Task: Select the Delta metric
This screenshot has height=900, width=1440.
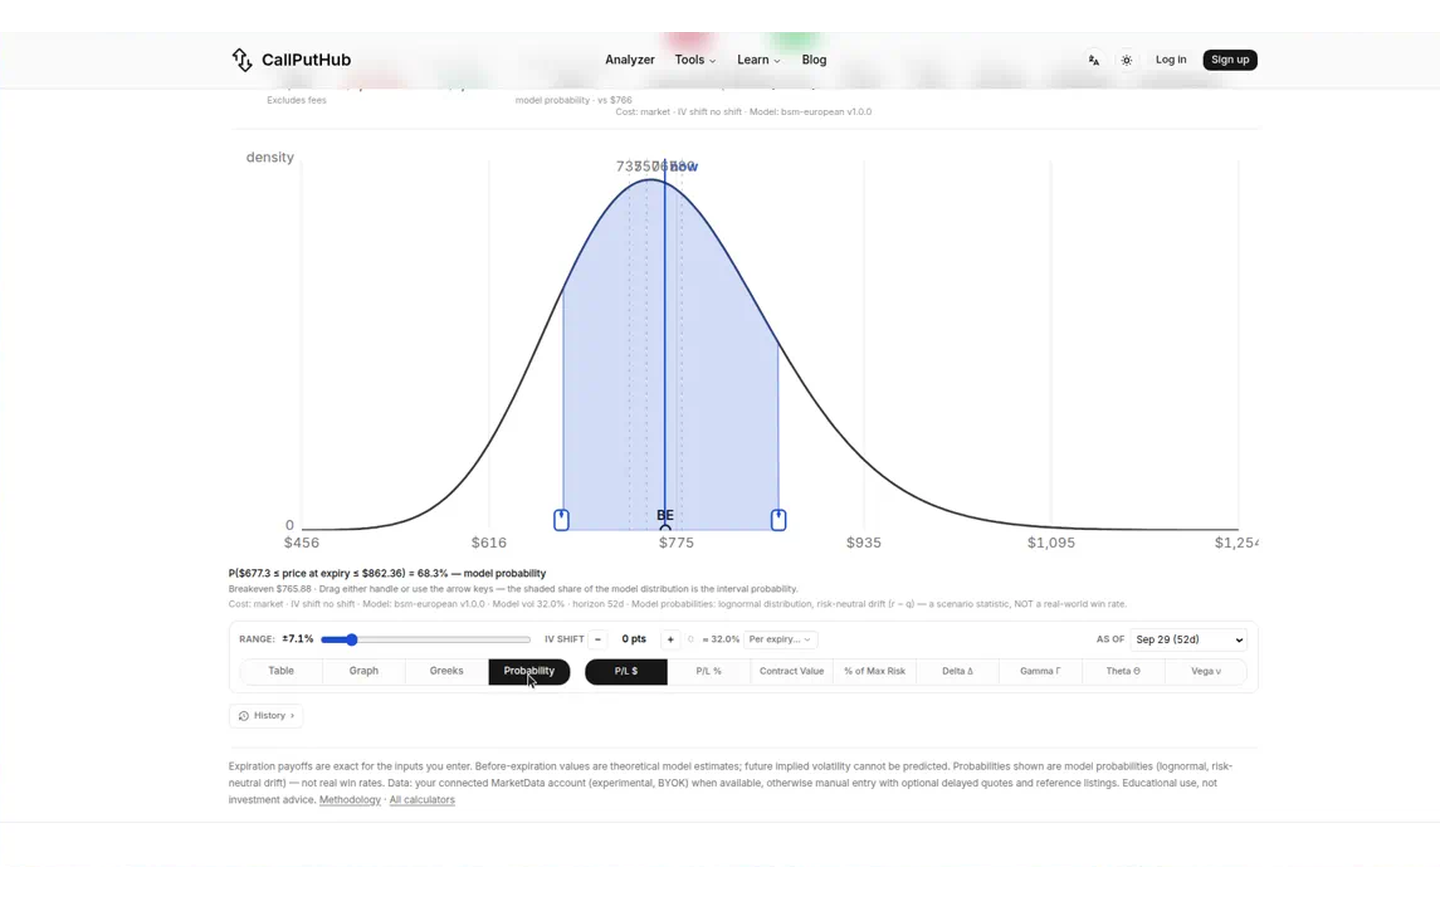Action: pyautogui.click(x=958, y=671)
